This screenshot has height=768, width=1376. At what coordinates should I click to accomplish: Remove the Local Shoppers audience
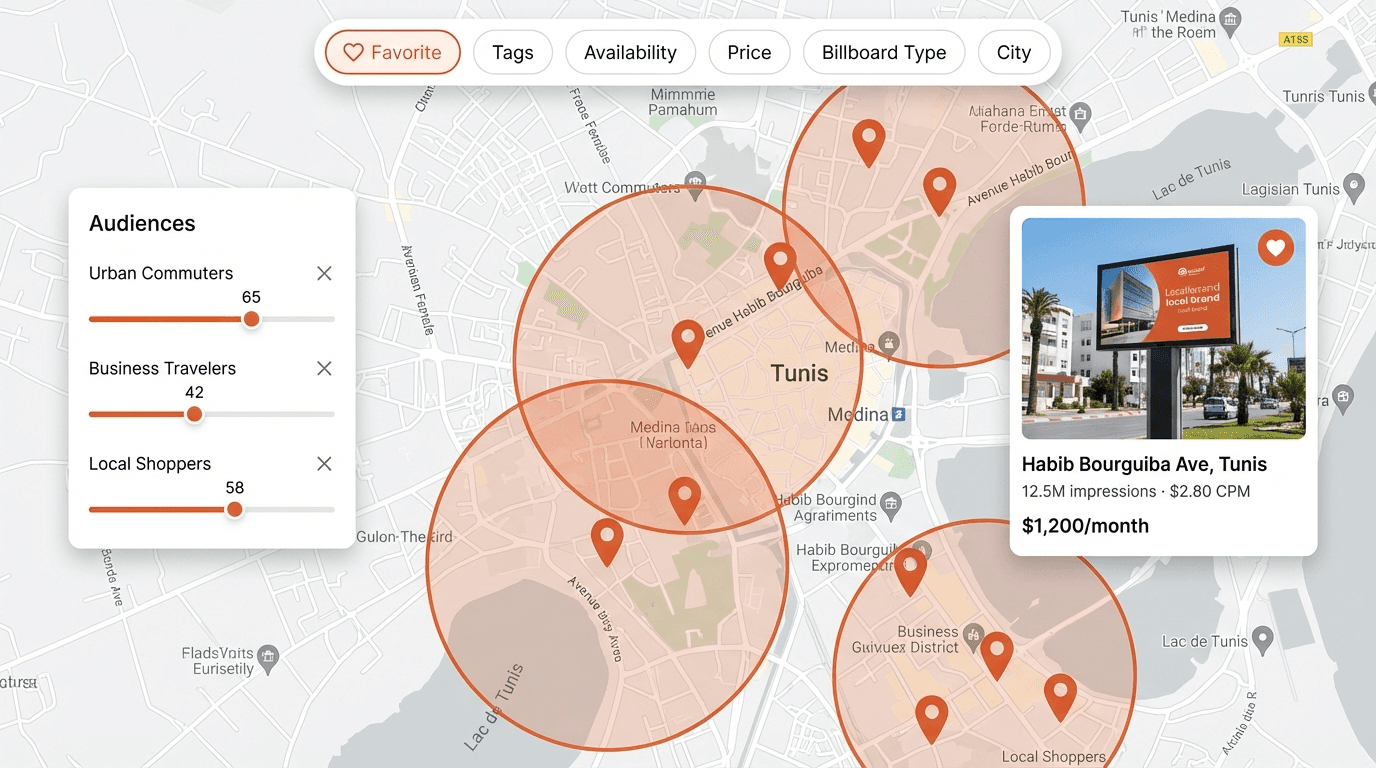click(x=324, y=464)
